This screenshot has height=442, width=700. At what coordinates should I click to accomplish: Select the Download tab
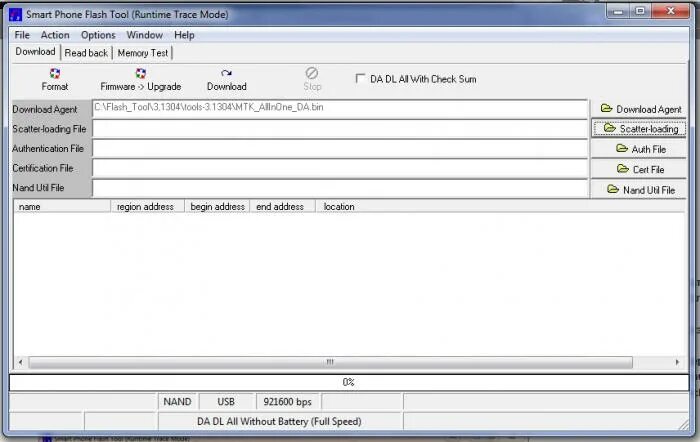click(x=35, y=52)
